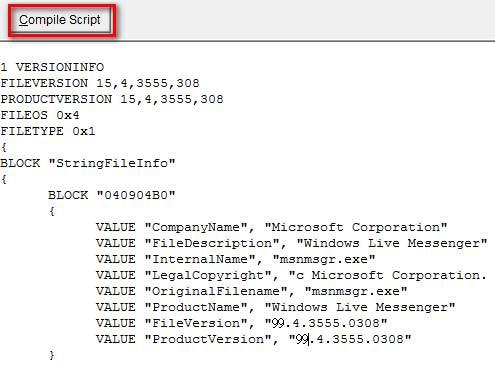The image size is (495, 366).
Task: Click the "LegalCopyright" key text
Action: 211,275
